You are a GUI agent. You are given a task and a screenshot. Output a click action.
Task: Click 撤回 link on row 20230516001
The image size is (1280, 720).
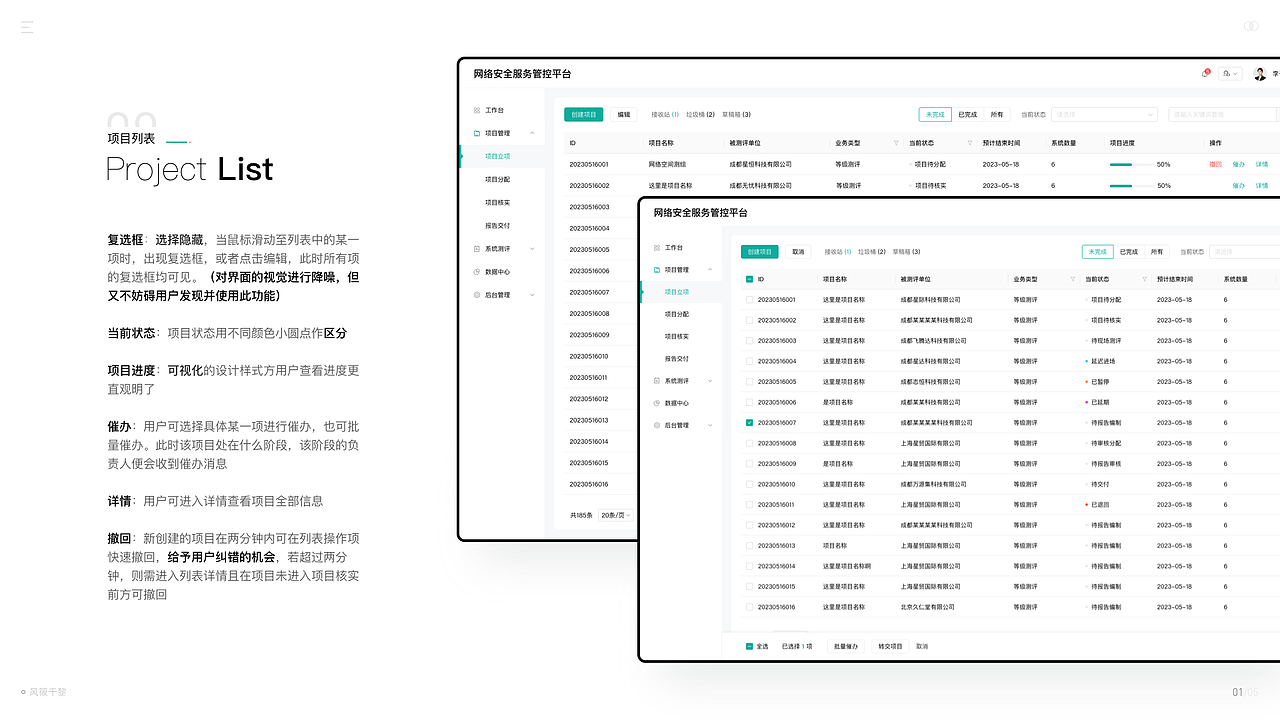[1215, 164]
